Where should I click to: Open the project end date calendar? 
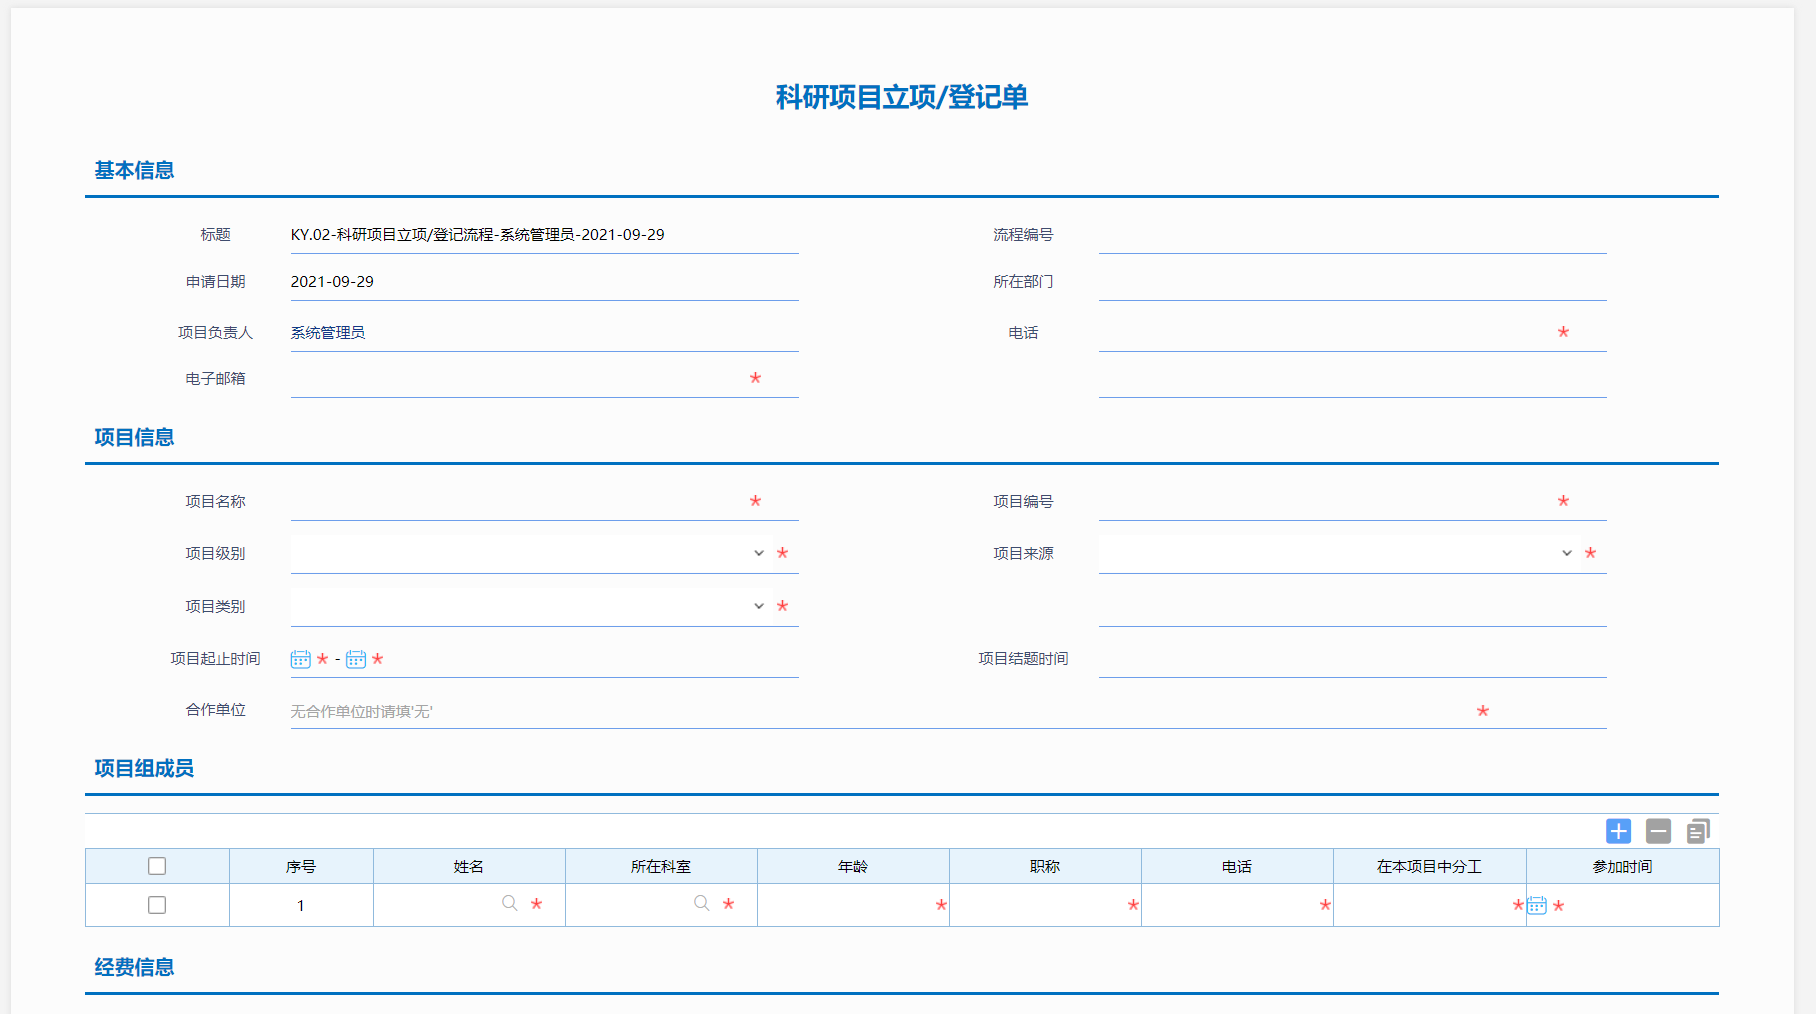pyautogui.click(x=355, y=659)
